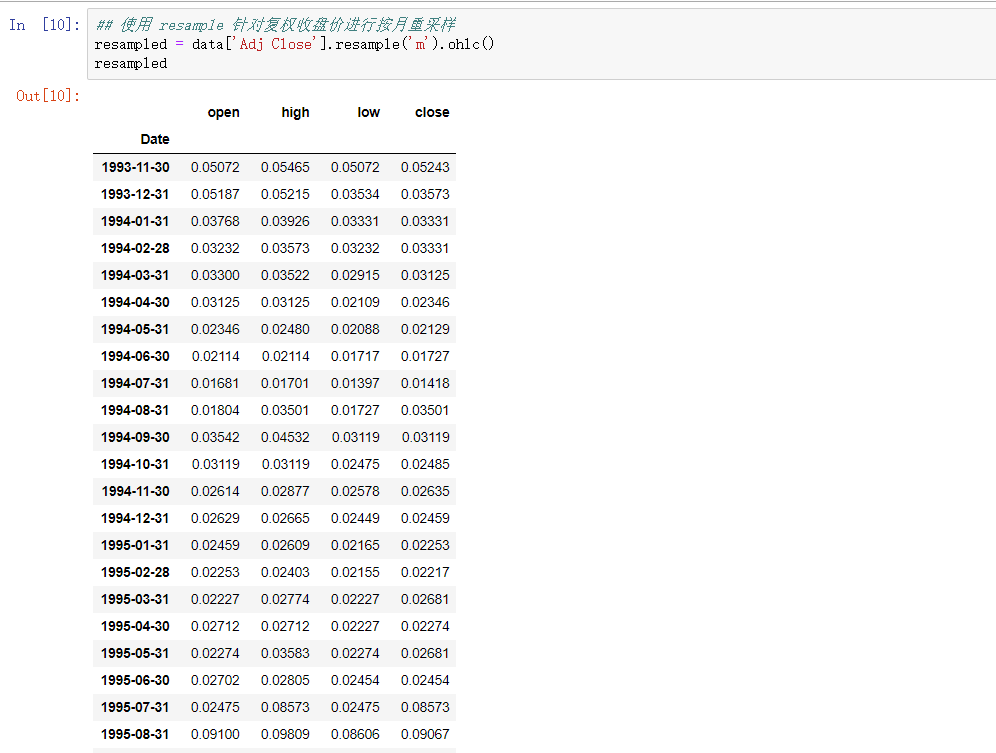Image resolution: width=996 pixels, height=753 pixels.
Task: Click high value 0.02774
Action: [x=285, y=599]
